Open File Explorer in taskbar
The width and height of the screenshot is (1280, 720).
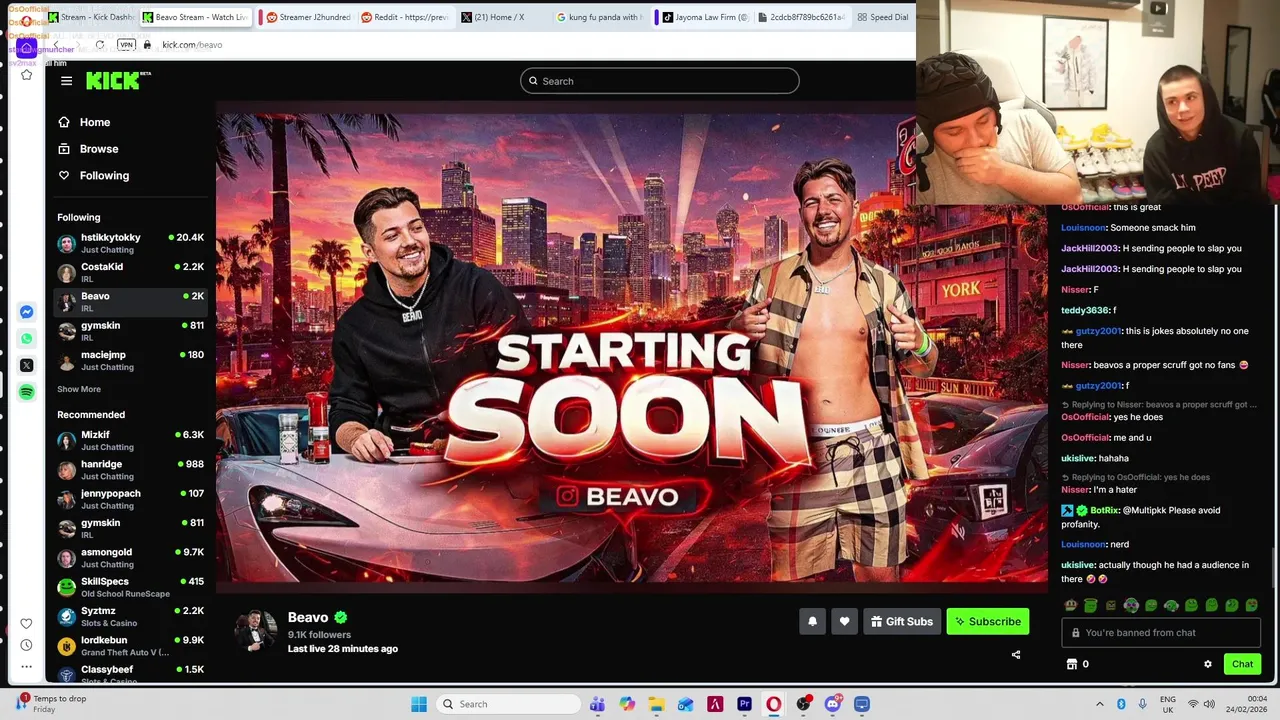tap(656, 704)
